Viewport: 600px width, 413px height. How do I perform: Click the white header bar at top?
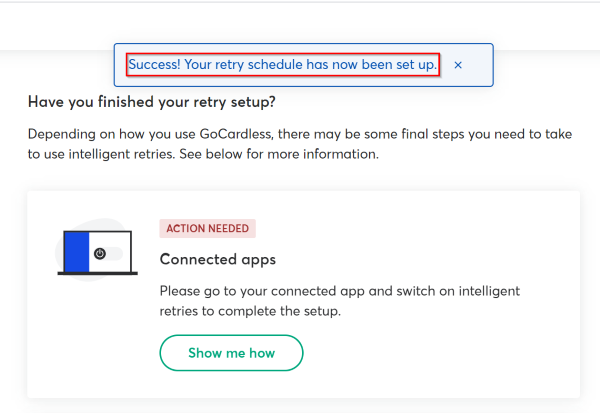(x=300, y=25)
